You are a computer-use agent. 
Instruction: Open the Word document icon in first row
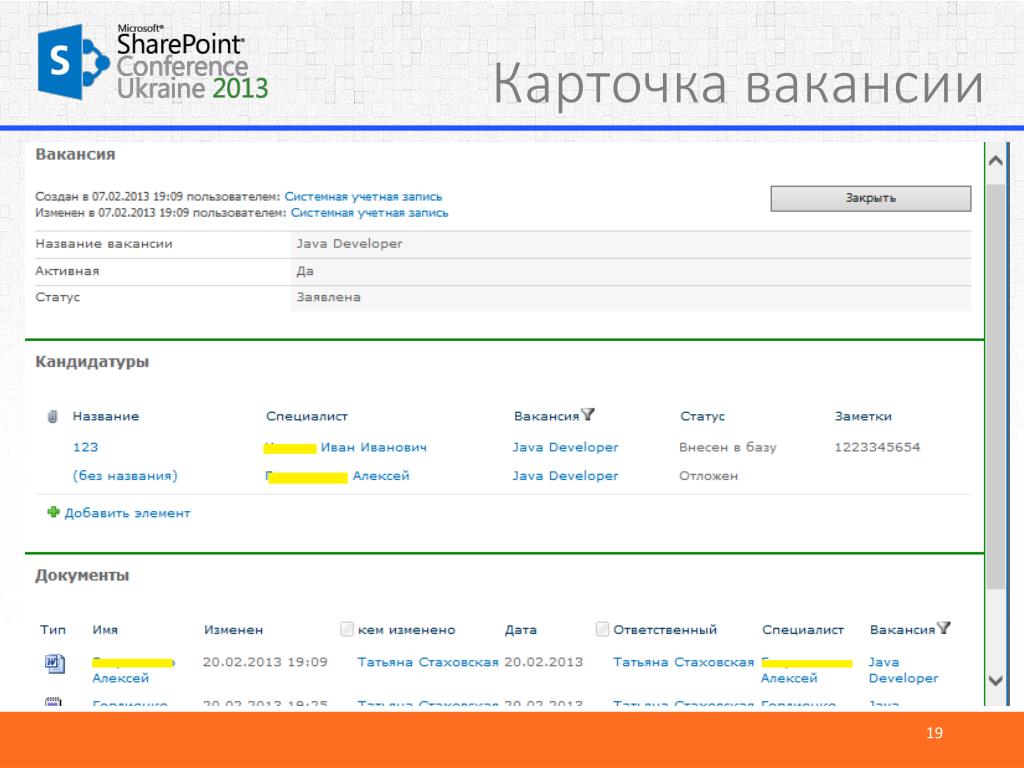pyautogui.click(x=53, y=662)
